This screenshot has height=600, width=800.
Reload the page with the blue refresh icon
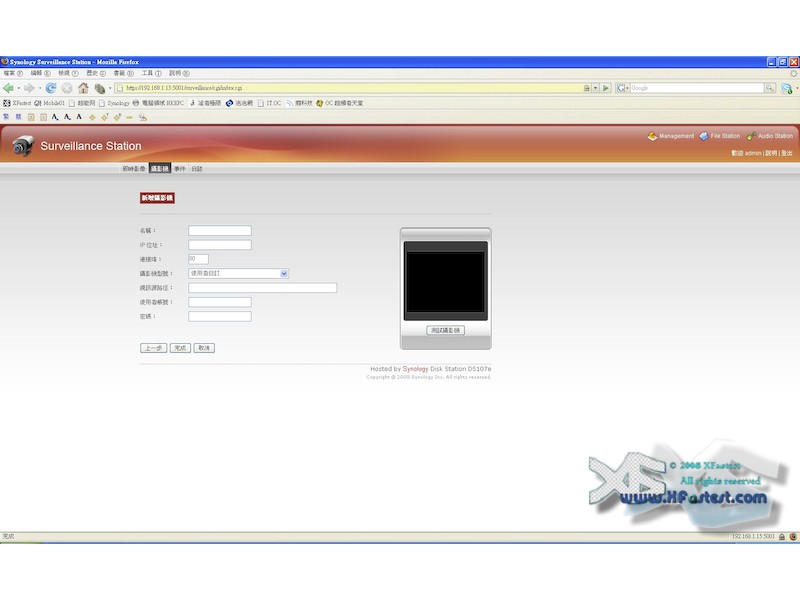tap(51, 88)
